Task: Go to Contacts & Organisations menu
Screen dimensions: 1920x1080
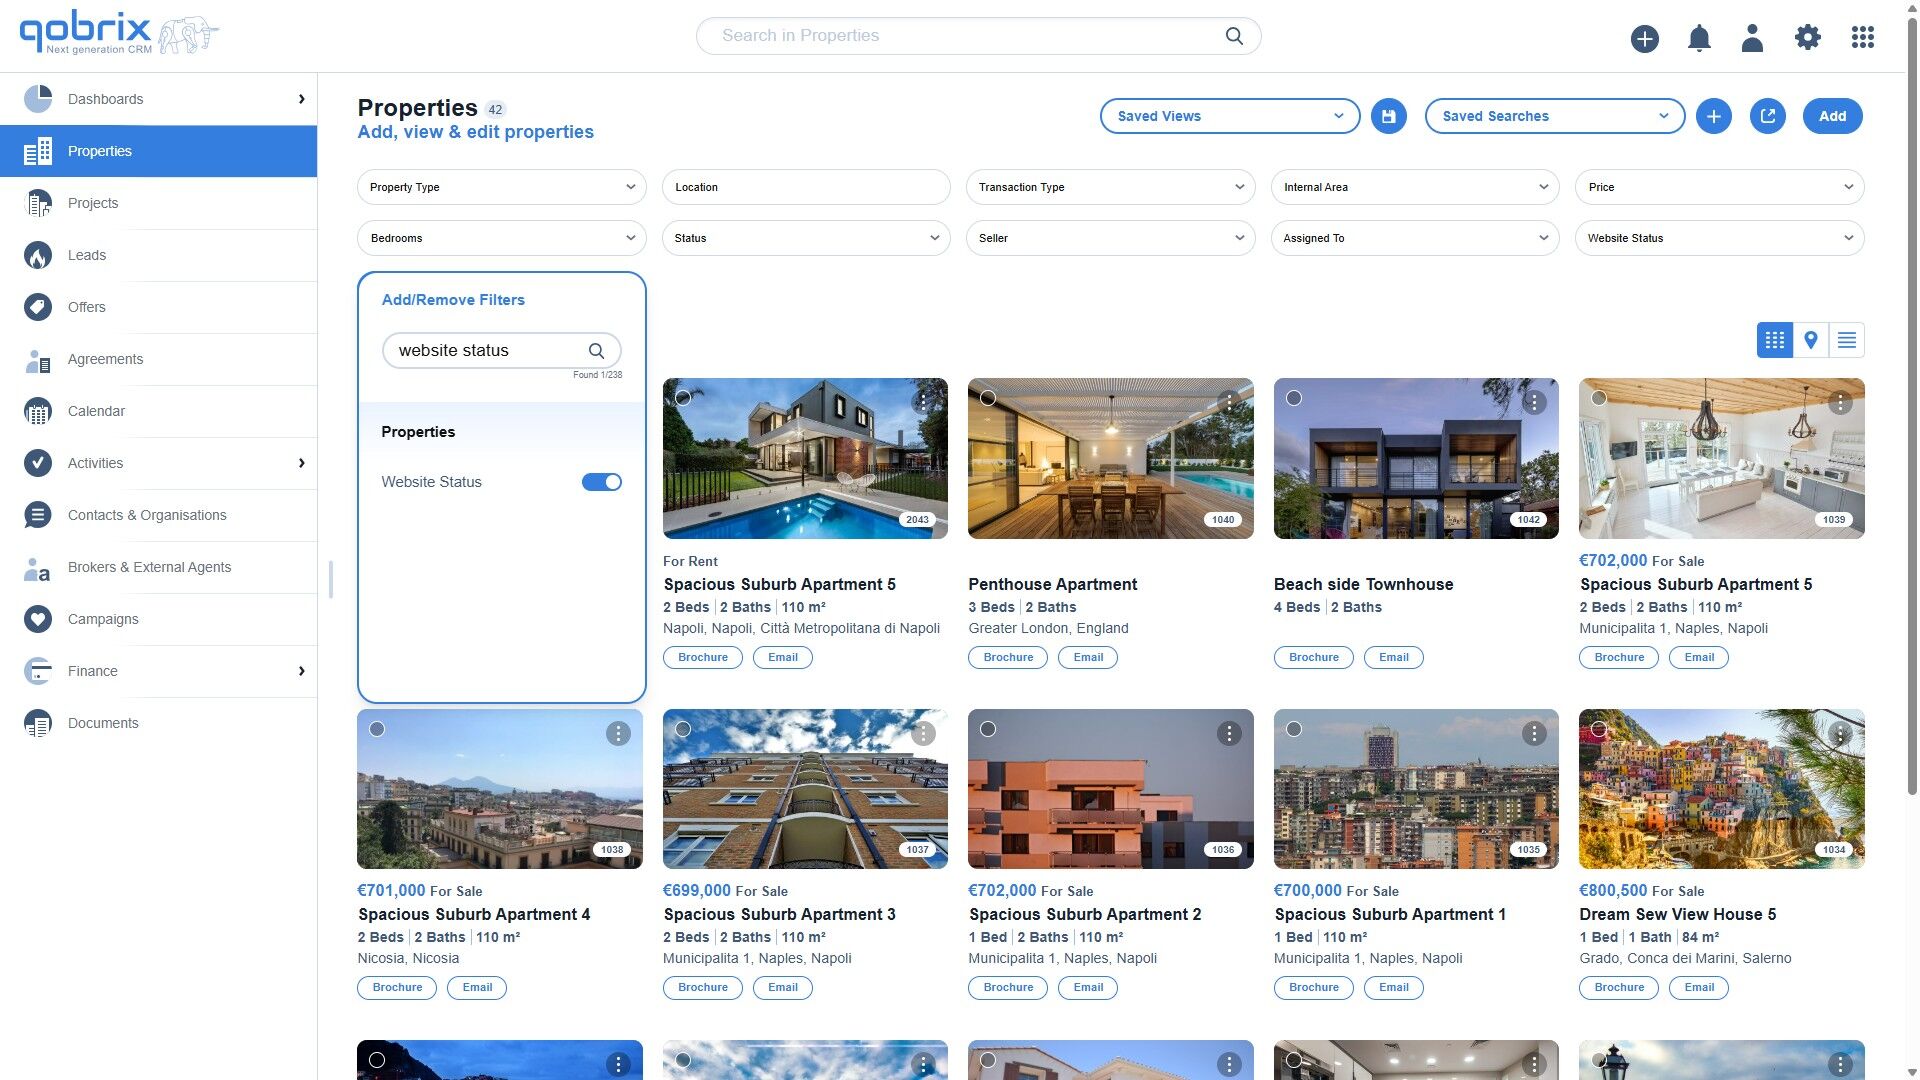Action: click(x=147, y=515)
